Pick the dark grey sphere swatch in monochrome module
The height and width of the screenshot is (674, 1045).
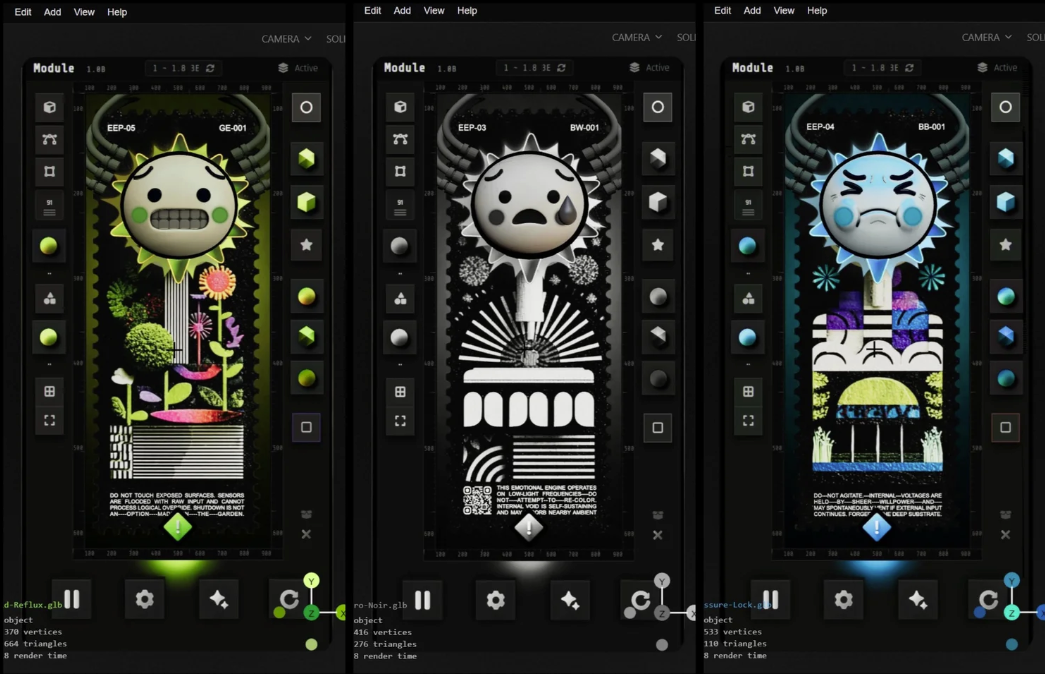[658, 379]
